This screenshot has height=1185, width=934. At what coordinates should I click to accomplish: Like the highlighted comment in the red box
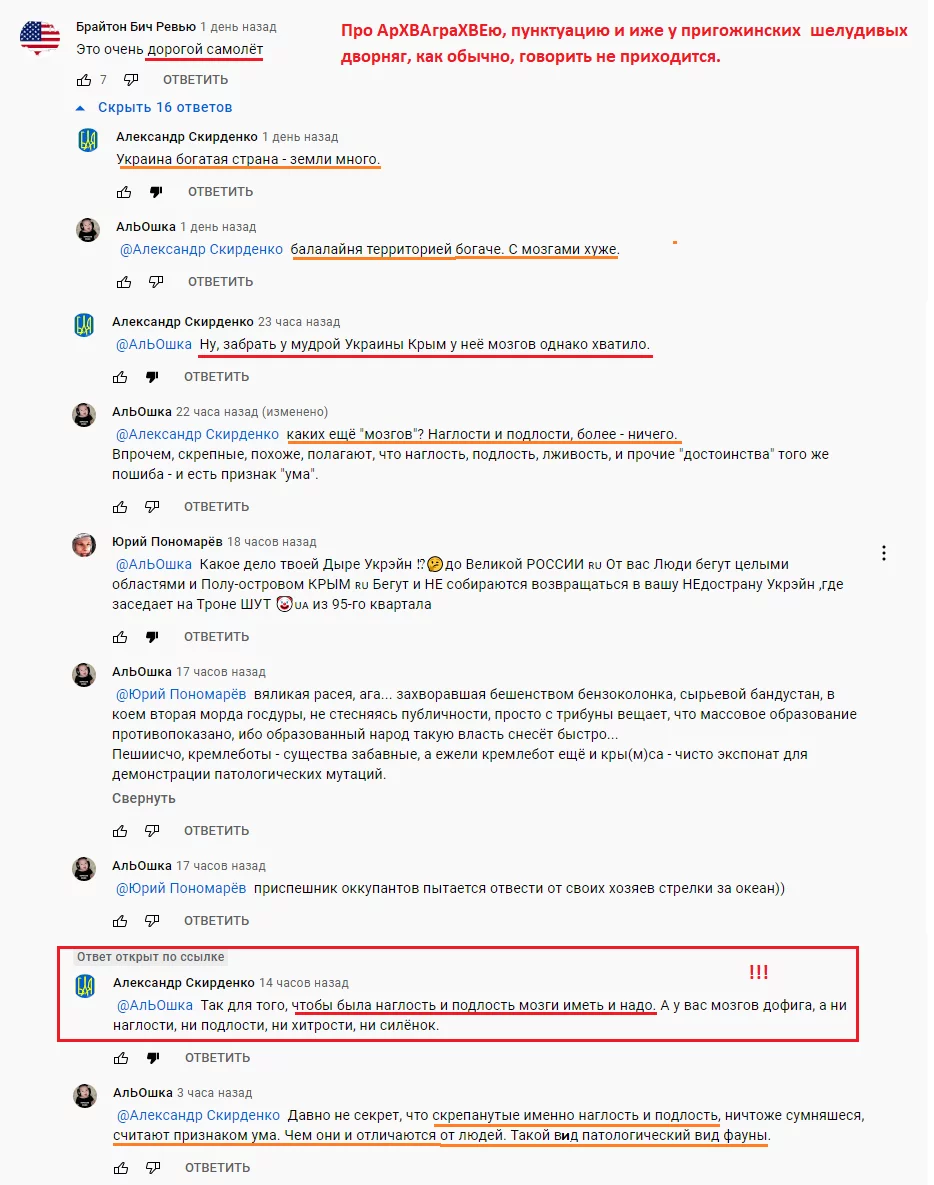121,1058
